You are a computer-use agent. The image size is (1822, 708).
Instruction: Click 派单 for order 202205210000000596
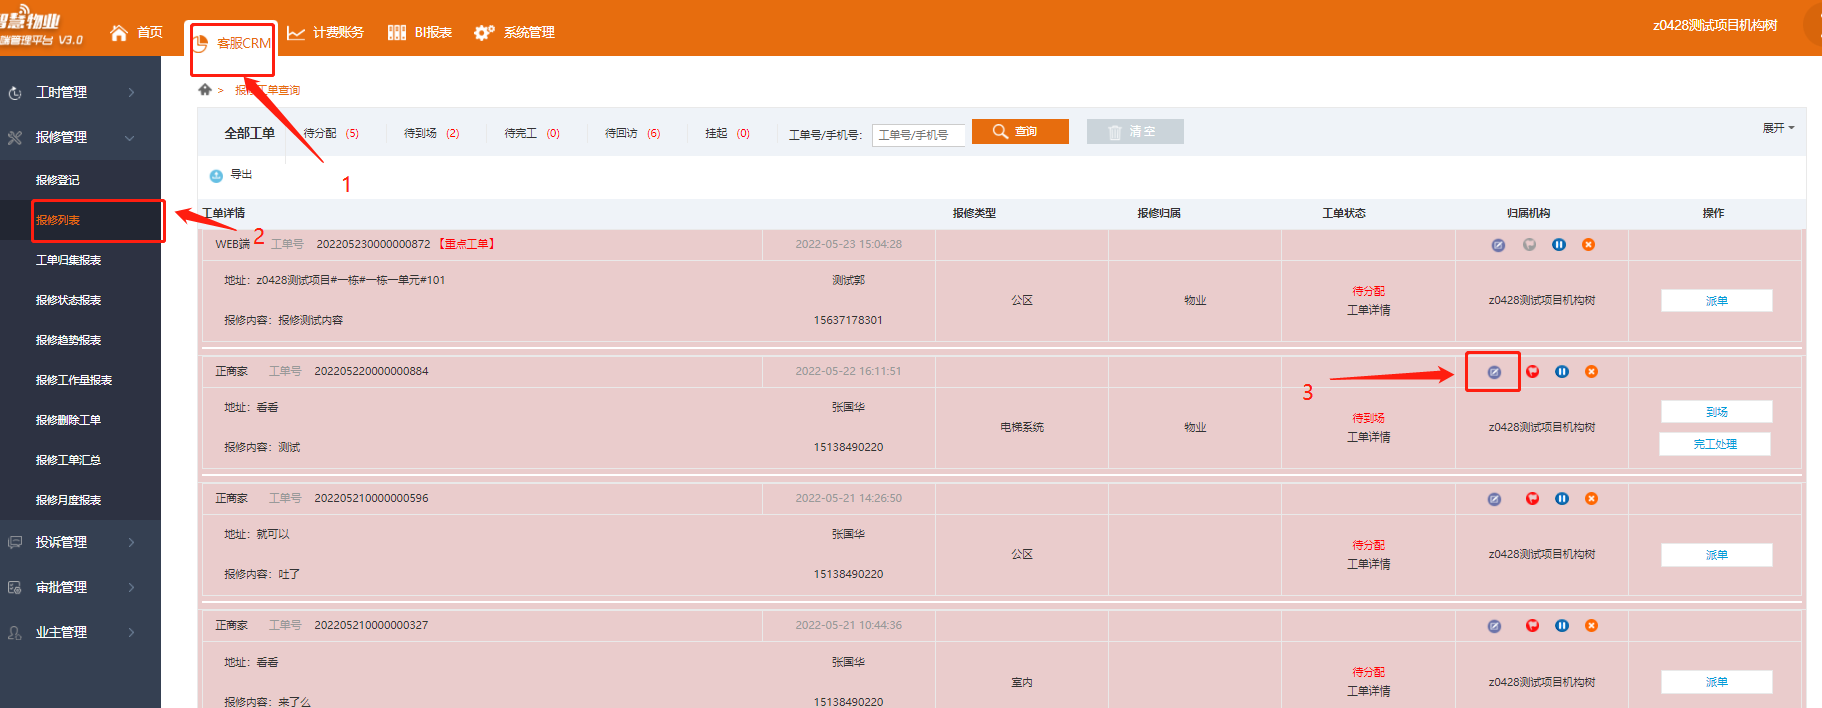(x=1717, y=555)
